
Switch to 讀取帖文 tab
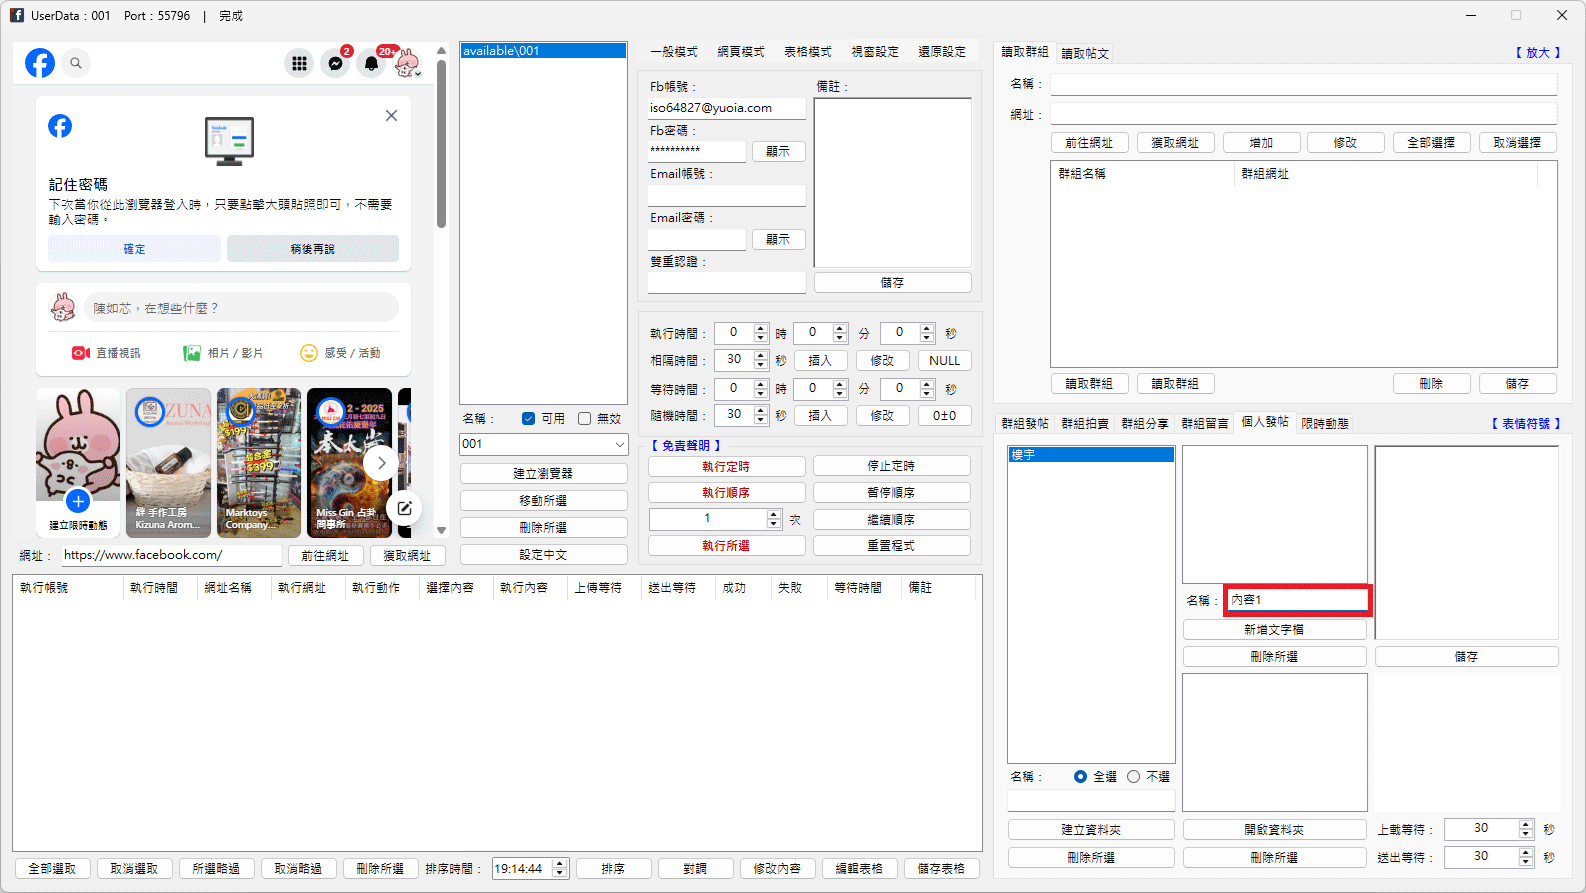[x=1085, y=53]
